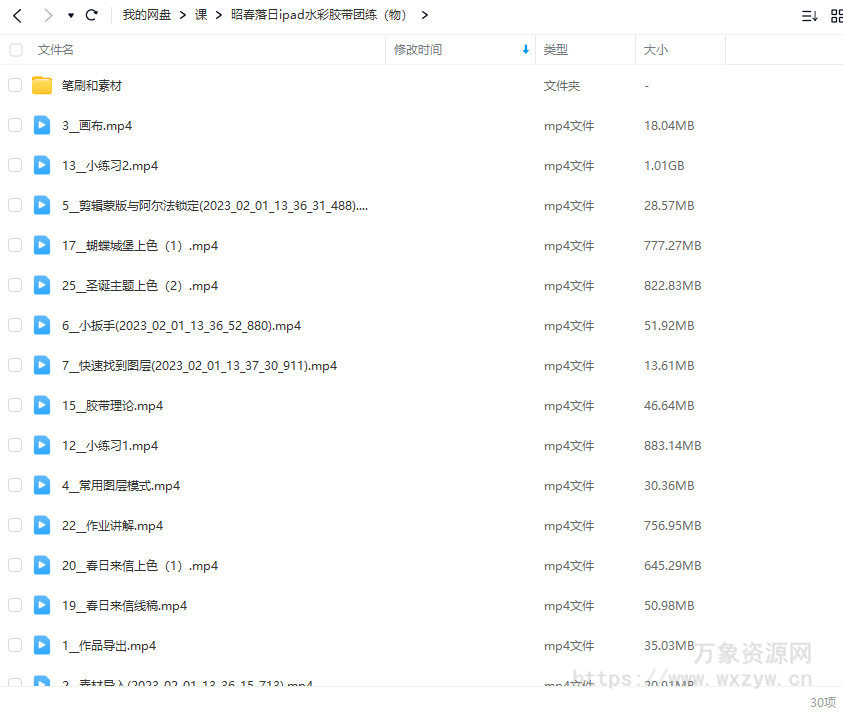Check the select-all checkbox in the header

[x=15, y=48]
